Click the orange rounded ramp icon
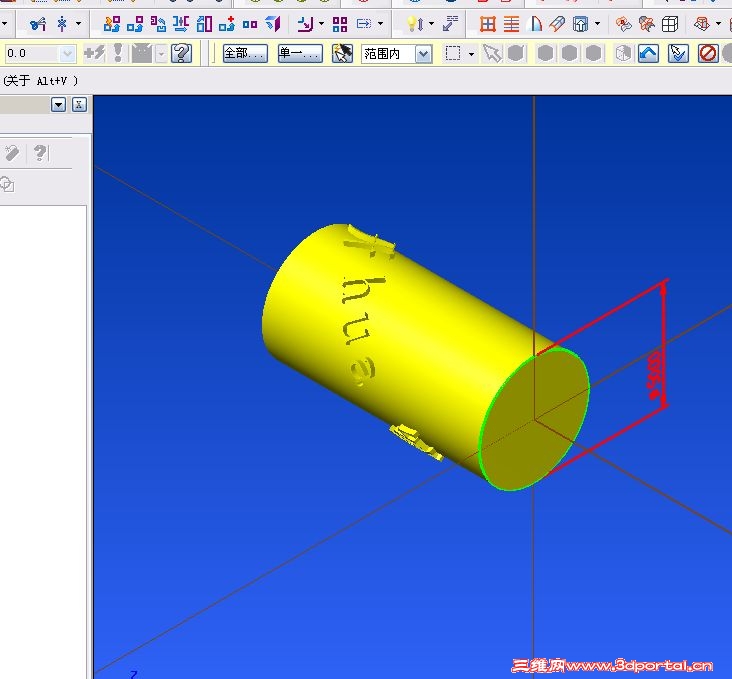732x679 pixels. (557, 24)
